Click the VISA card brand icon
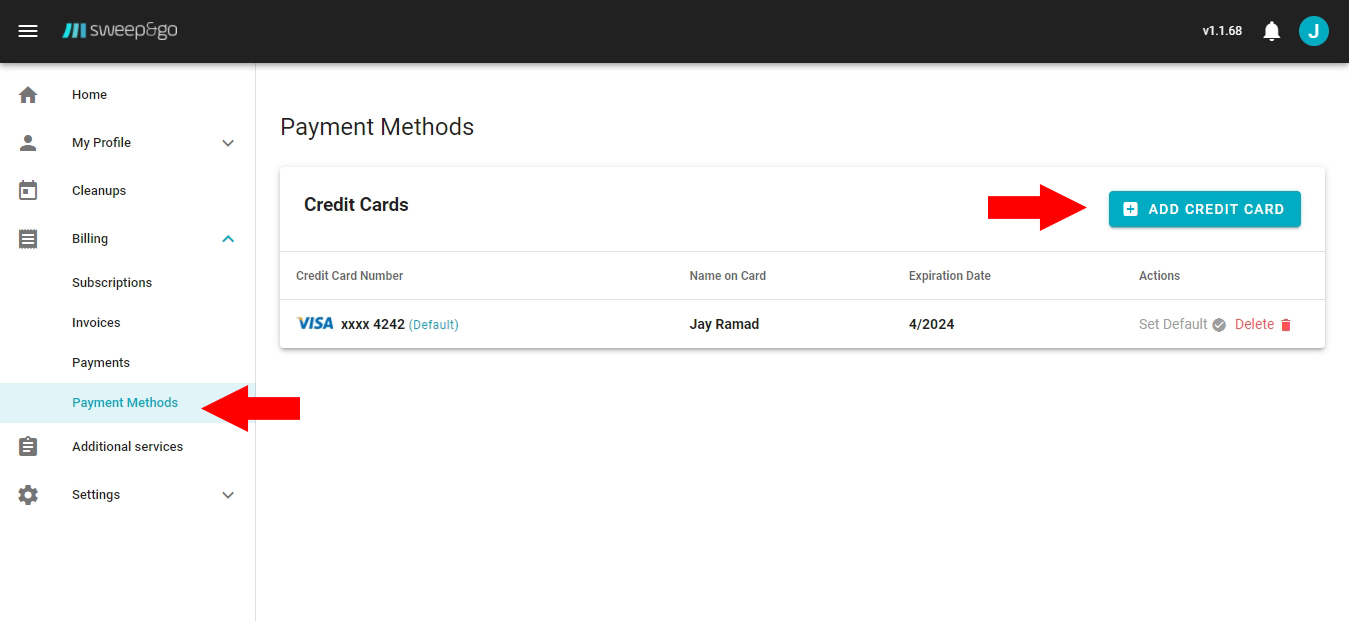Image resolution: width=1349 pixels, height=621 pixels. (315, 323)
